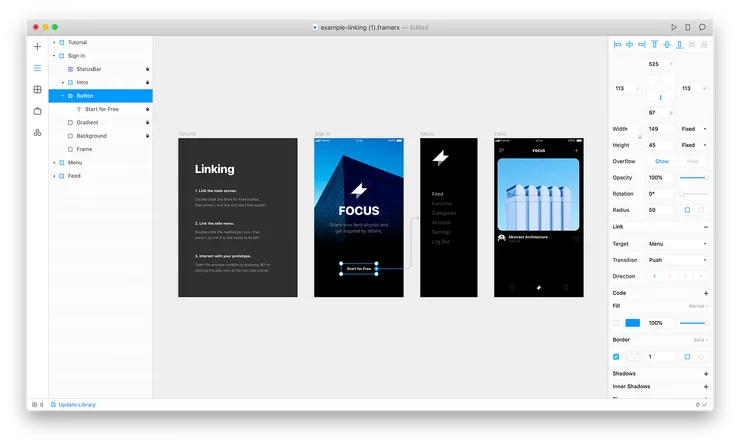Expand the Intro layer group
740x446 pixels.
(63, 83)
